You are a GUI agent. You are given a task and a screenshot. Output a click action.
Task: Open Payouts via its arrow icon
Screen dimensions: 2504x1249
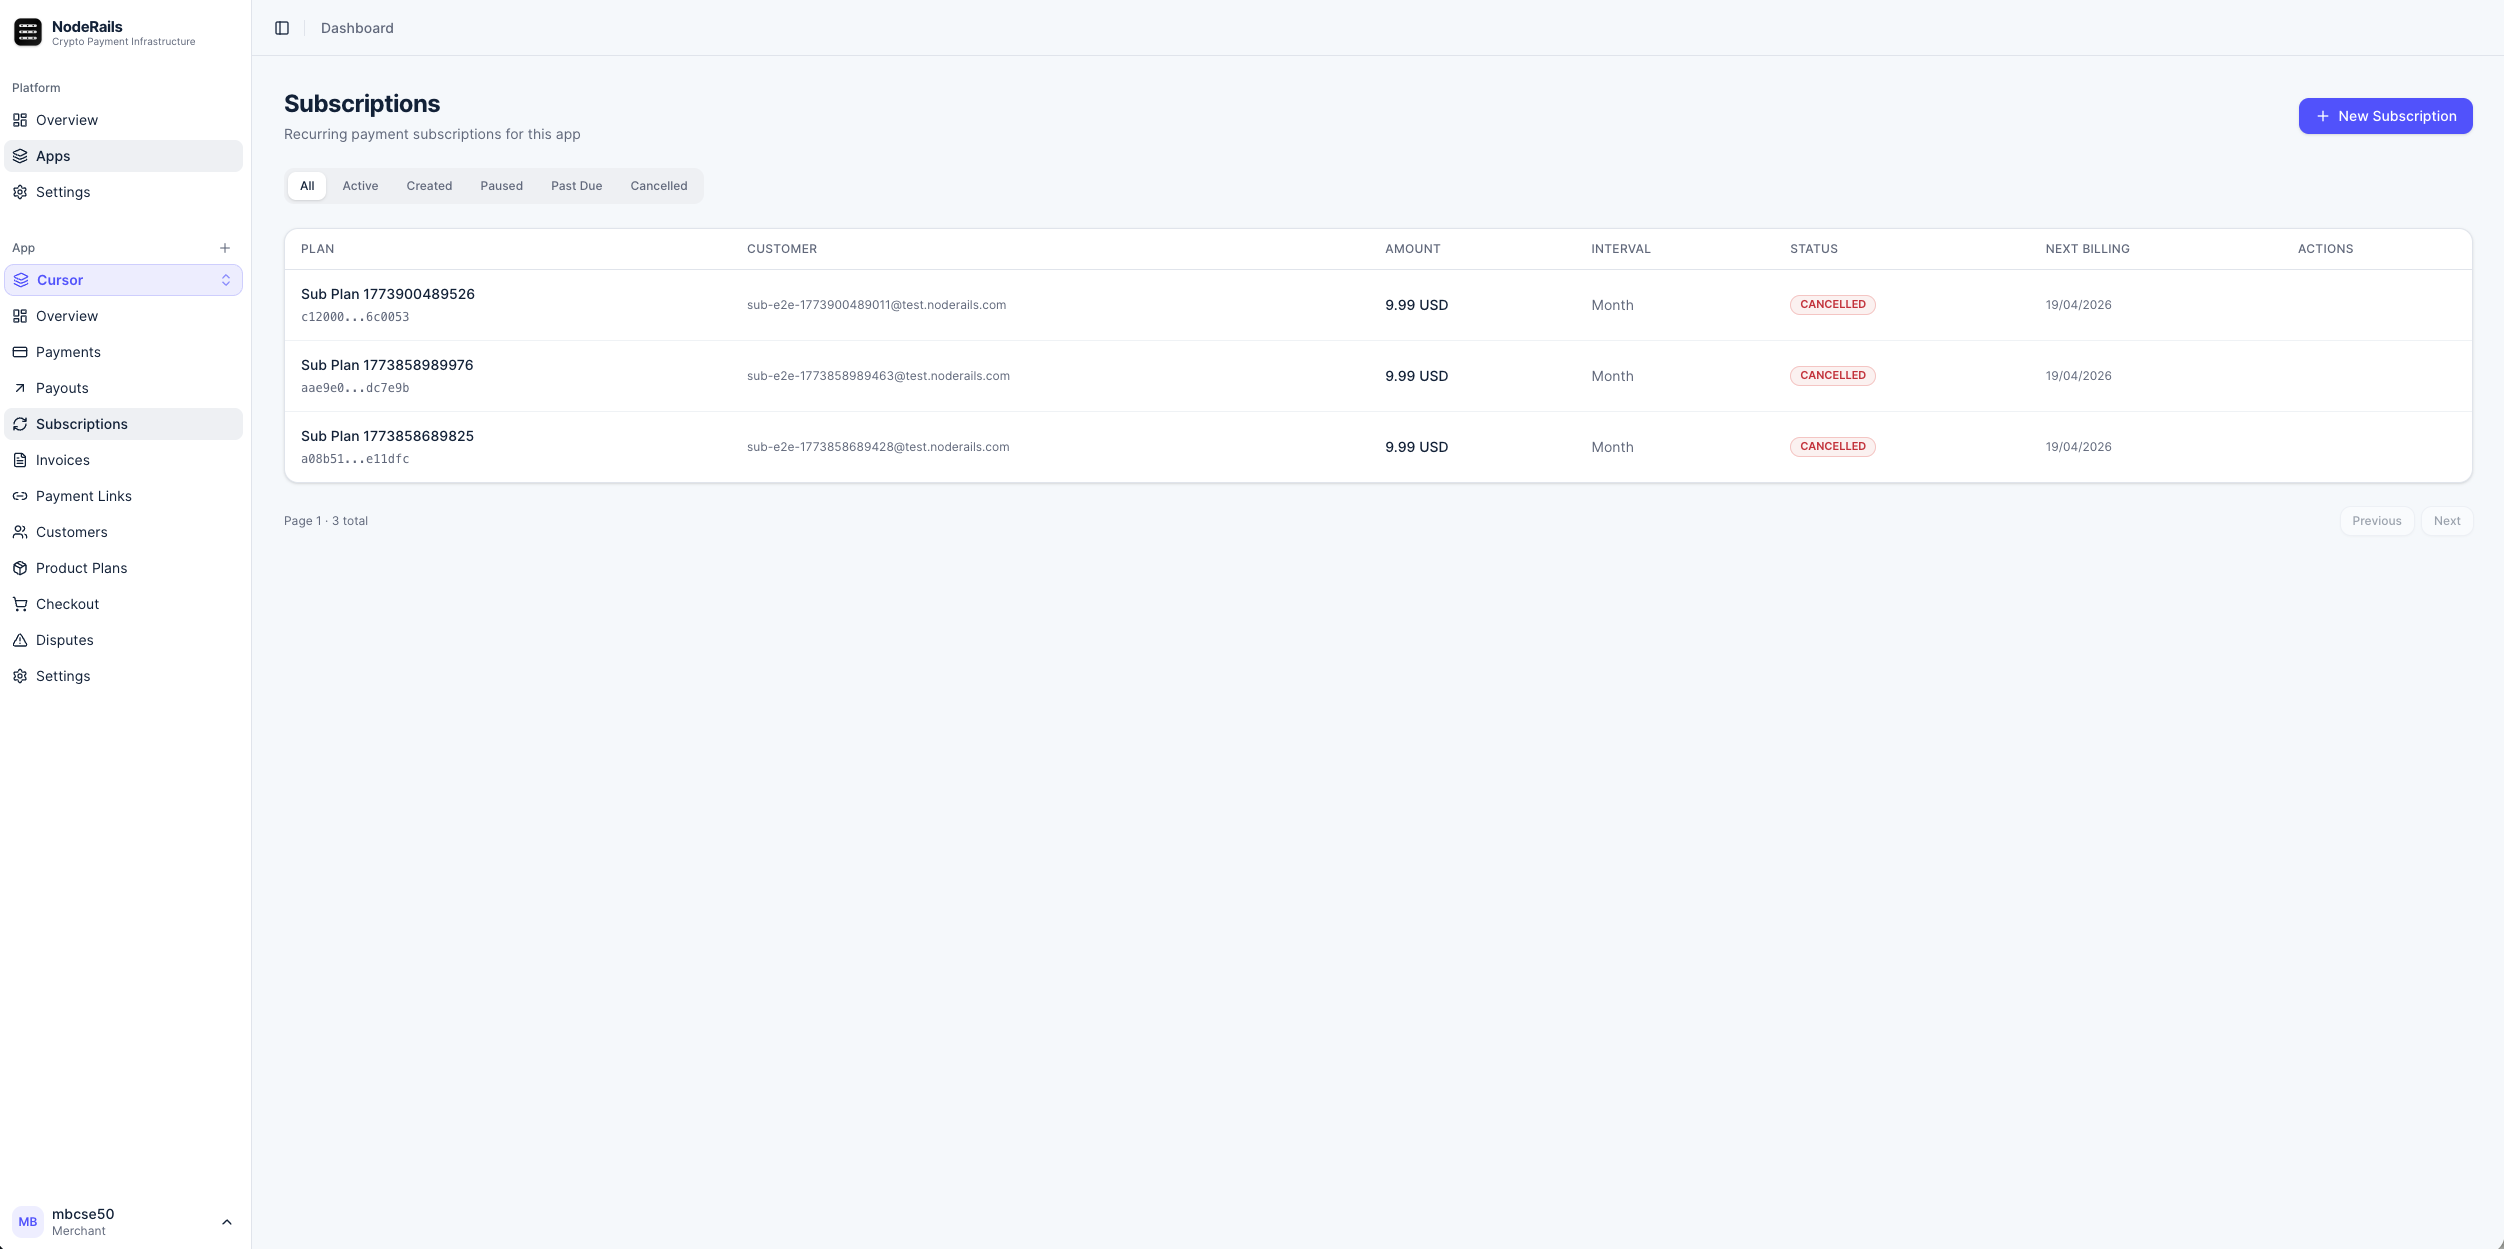[x=20, y=388]
